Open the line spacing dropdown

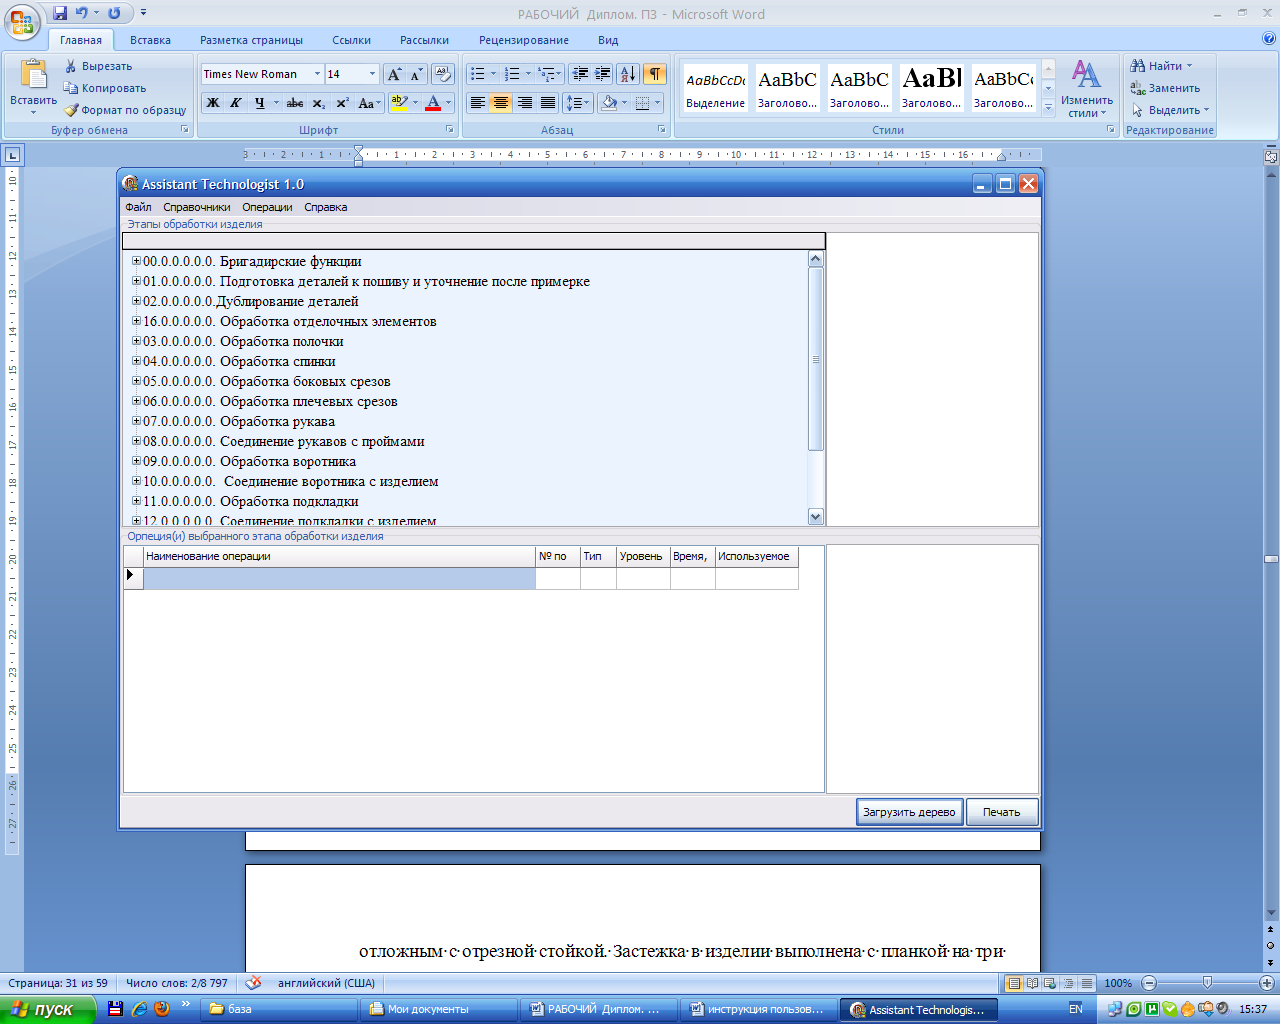[578, 103]
